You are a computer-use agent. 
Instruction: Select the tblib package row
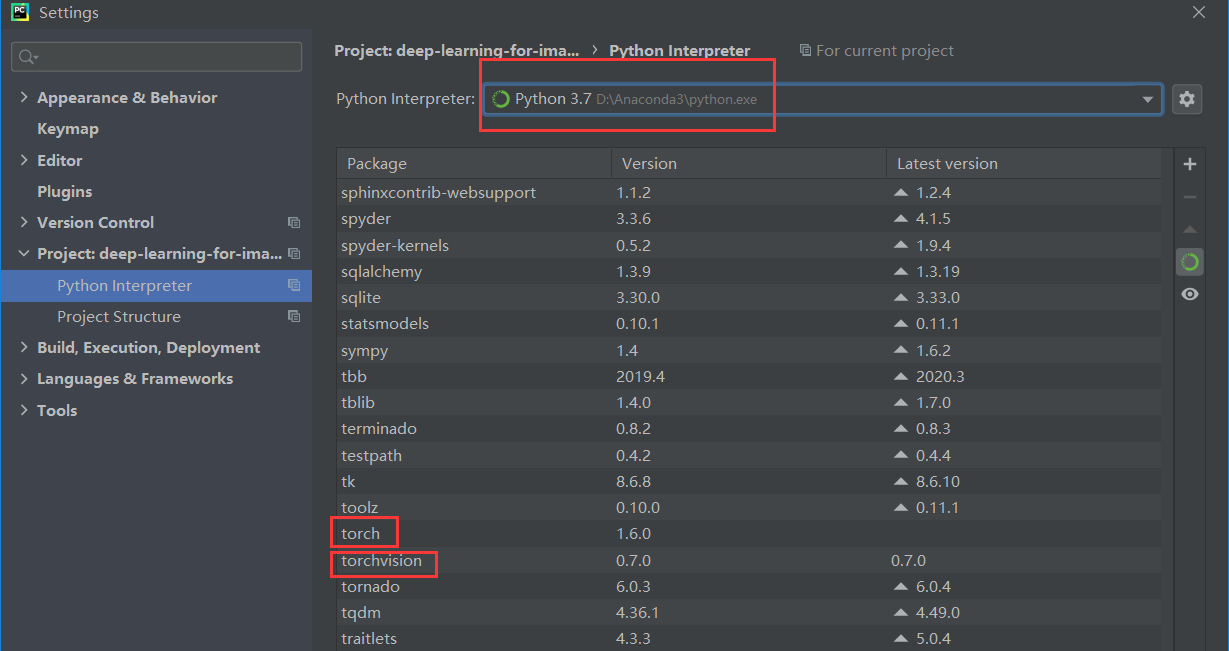click(750, 402)
